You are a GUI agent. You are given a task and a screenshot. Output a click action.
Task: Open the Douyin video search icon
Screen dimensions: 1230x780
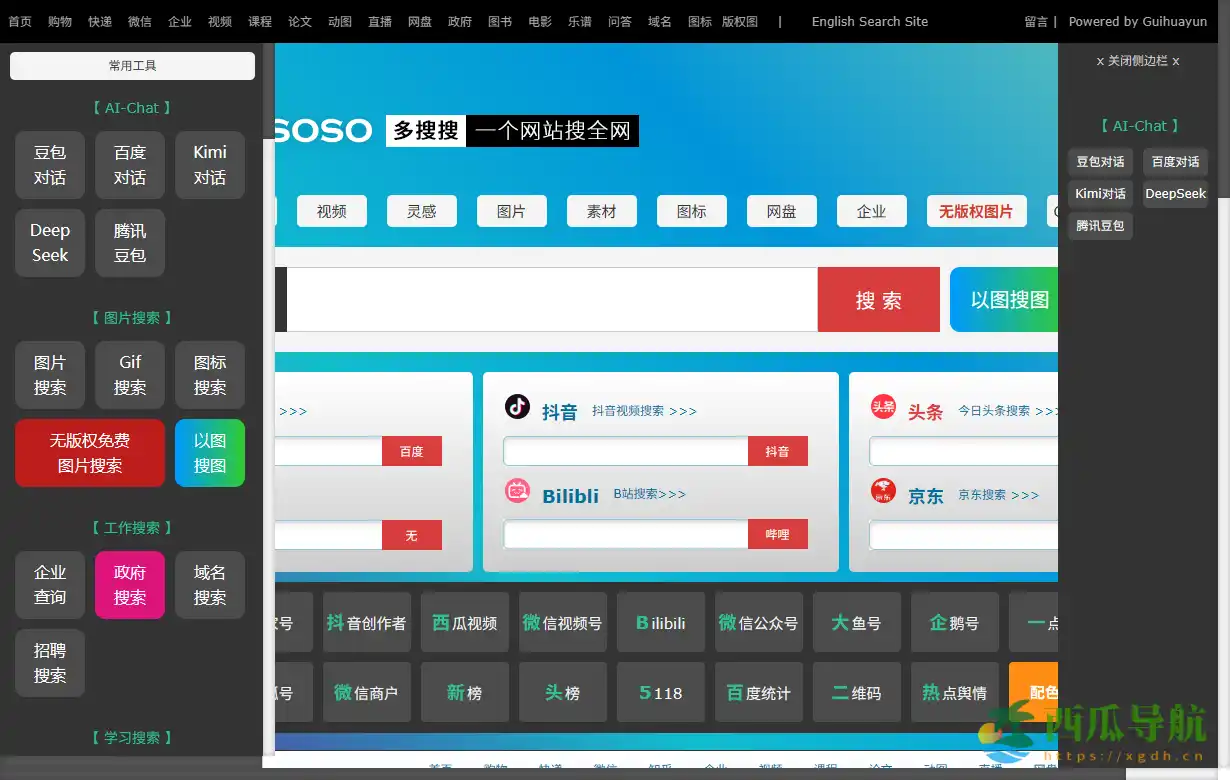(x=517, y=408)
